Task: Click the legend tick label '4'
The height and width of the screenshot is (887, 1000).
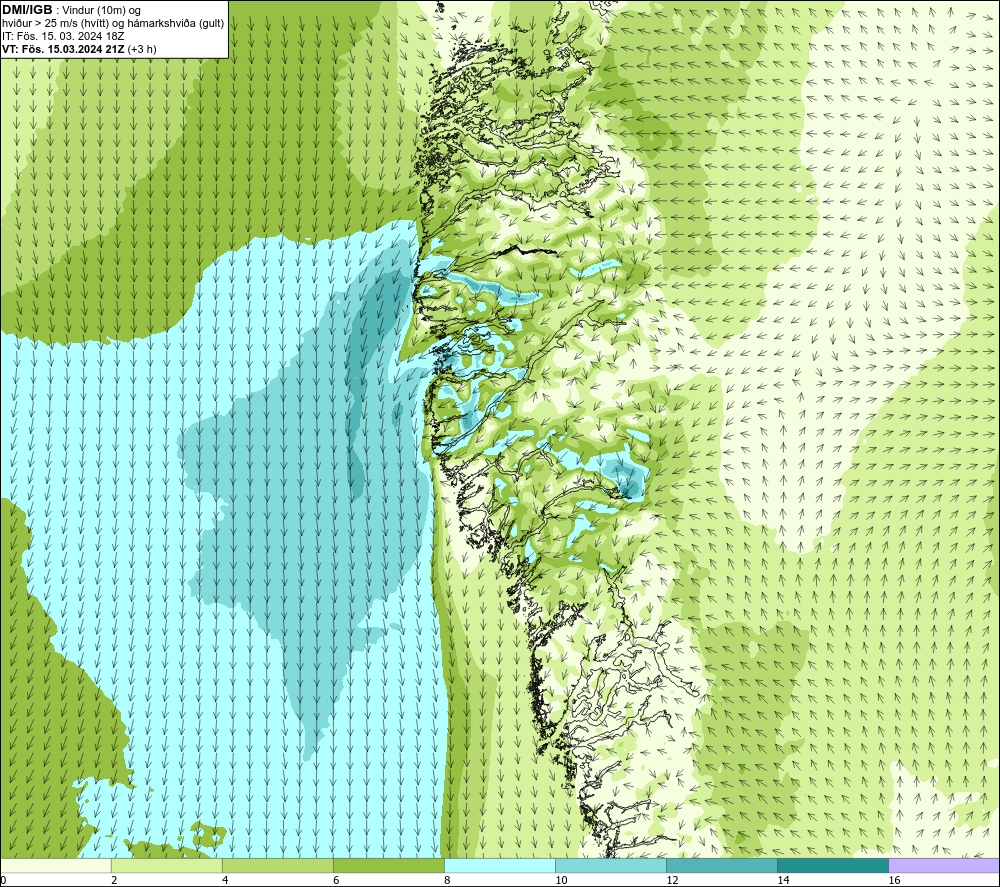Action: [x=225, y=880]
